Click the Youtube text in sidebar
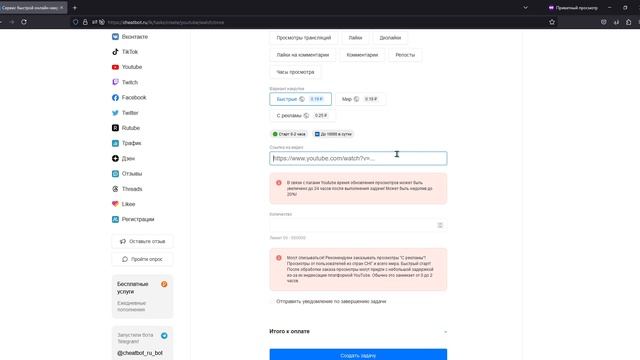Image resolution: width=640 pixels, height=360 pixels. pos(132,67)
